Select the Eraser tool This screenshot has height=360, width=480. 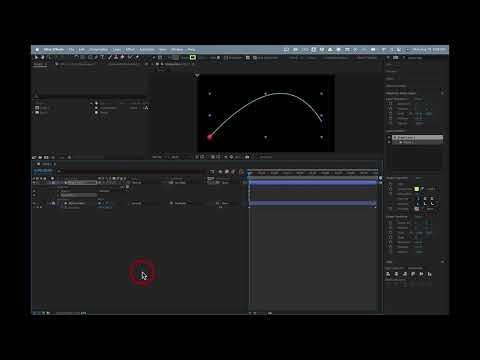click(x=122, y=57)
